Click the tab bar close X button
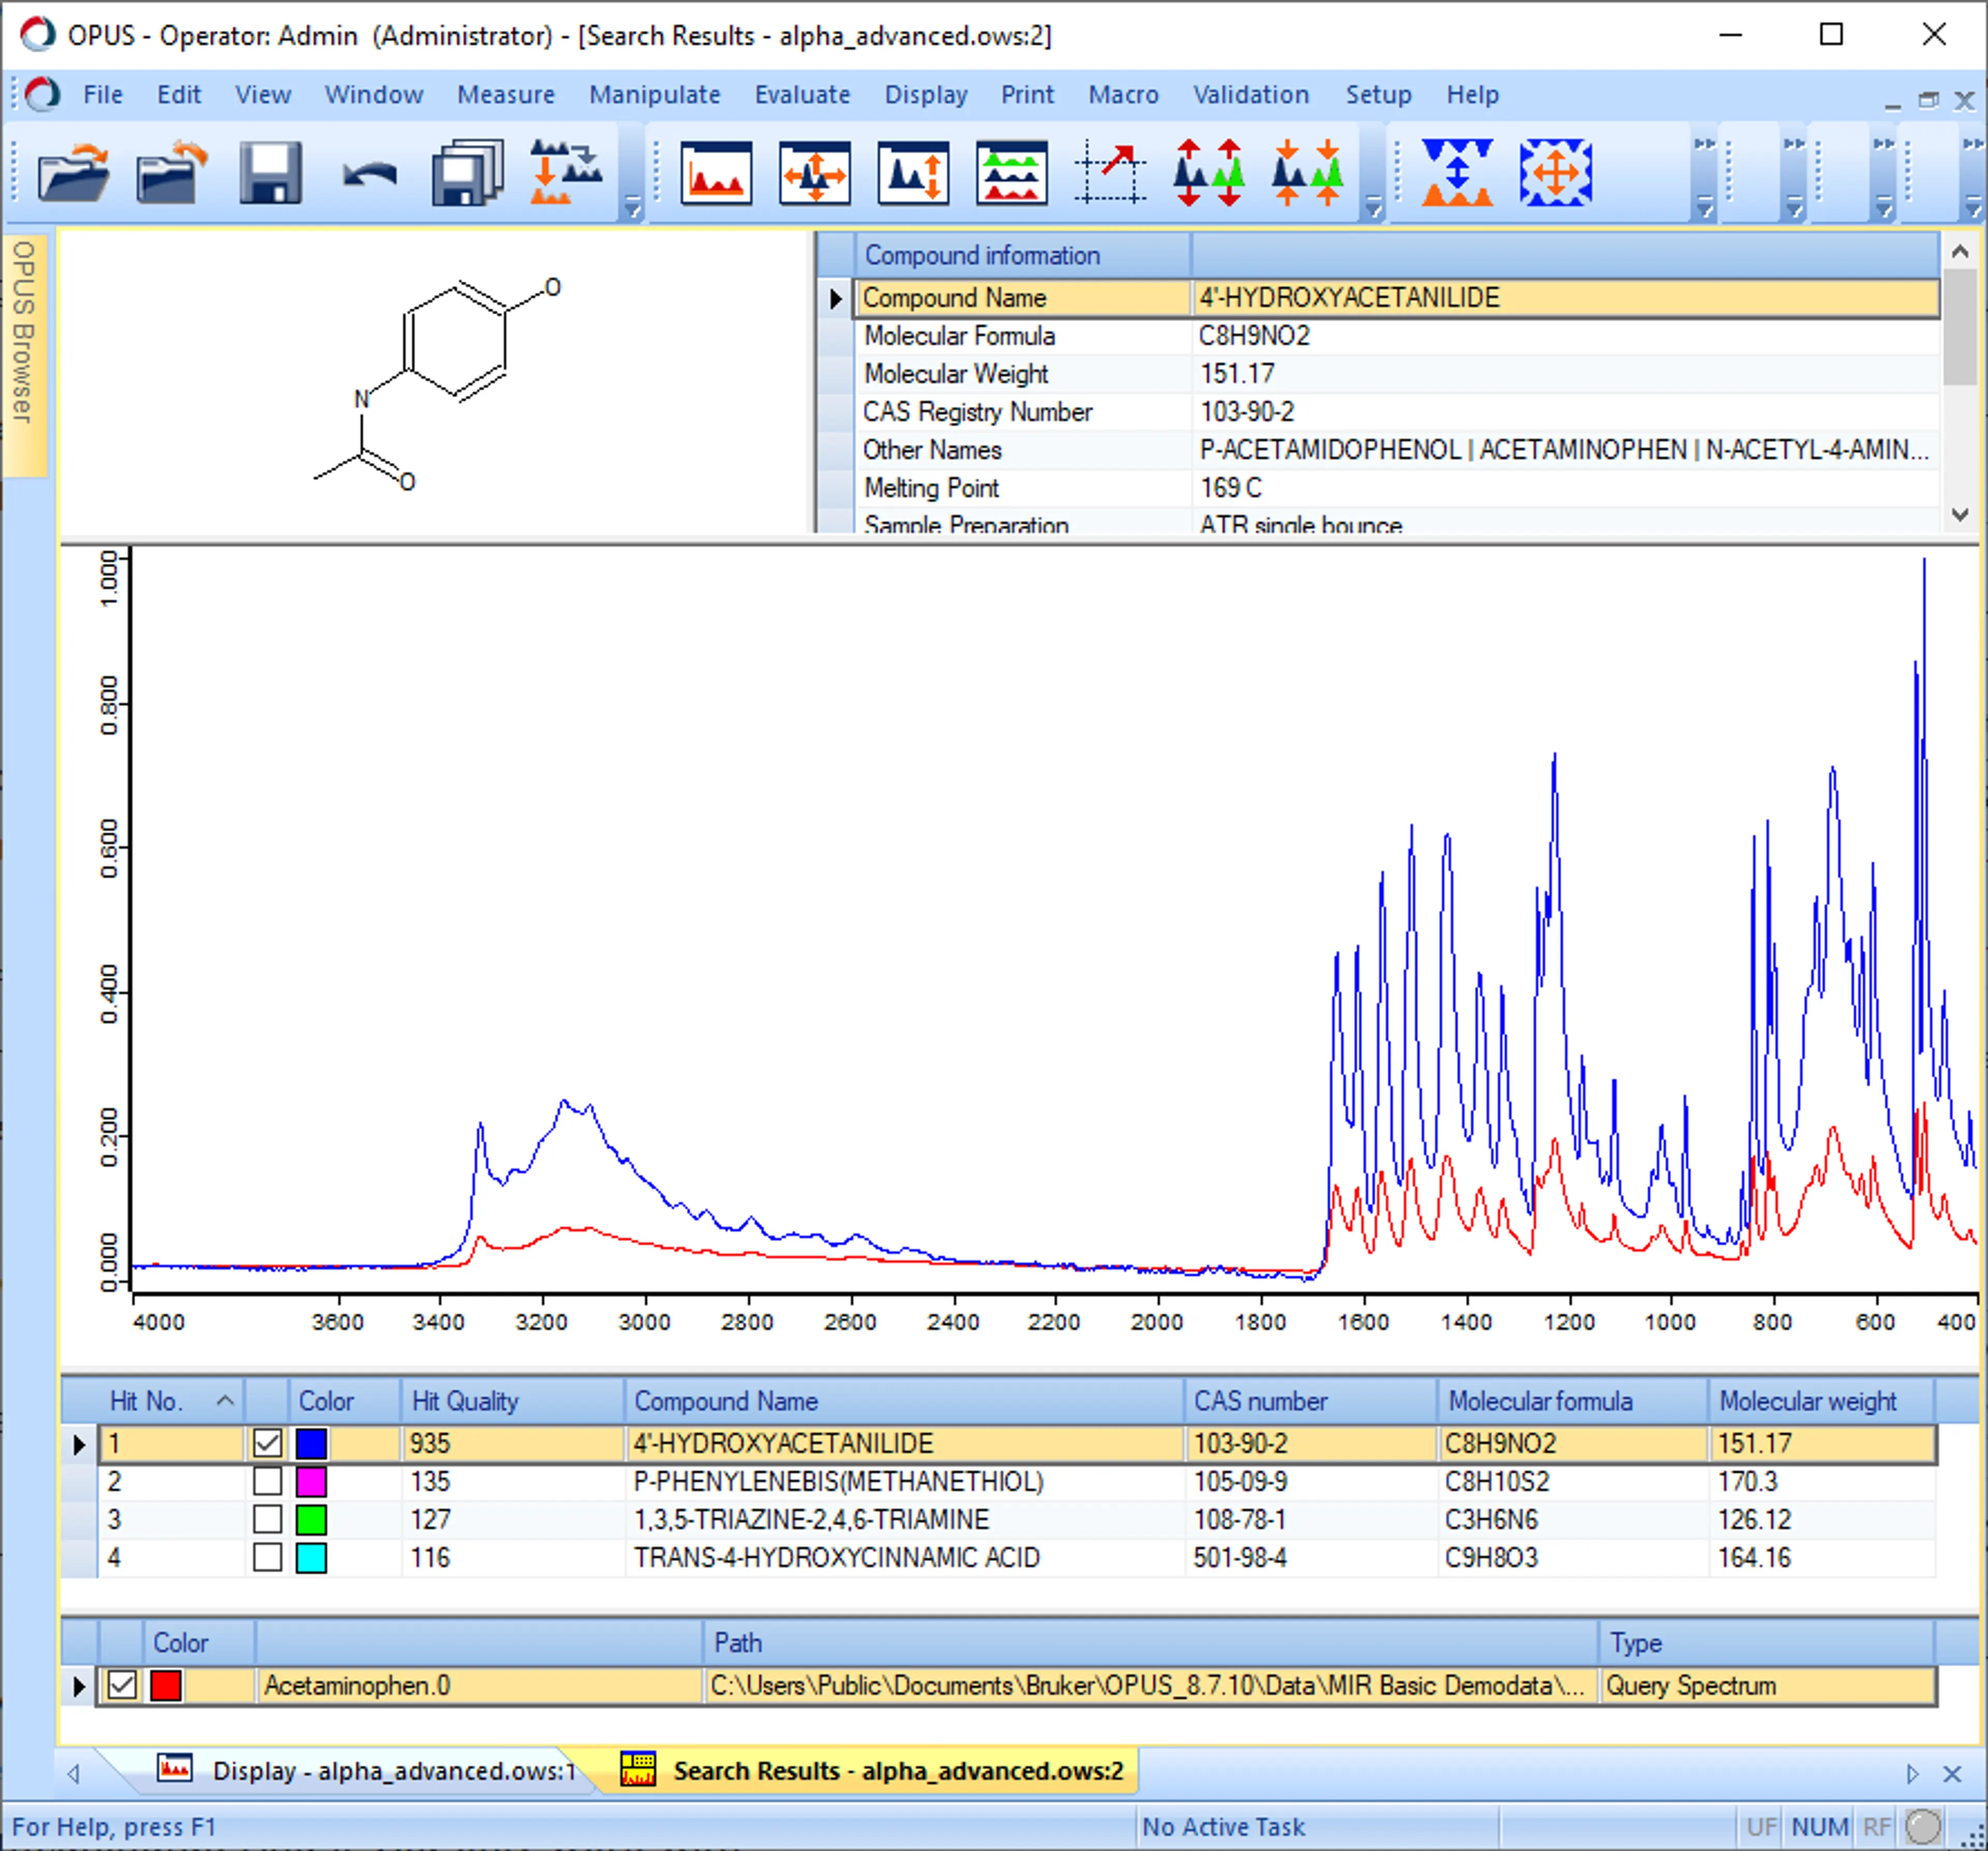The width and height of the screenshot is (1988, 1851). (1952, 1773)
